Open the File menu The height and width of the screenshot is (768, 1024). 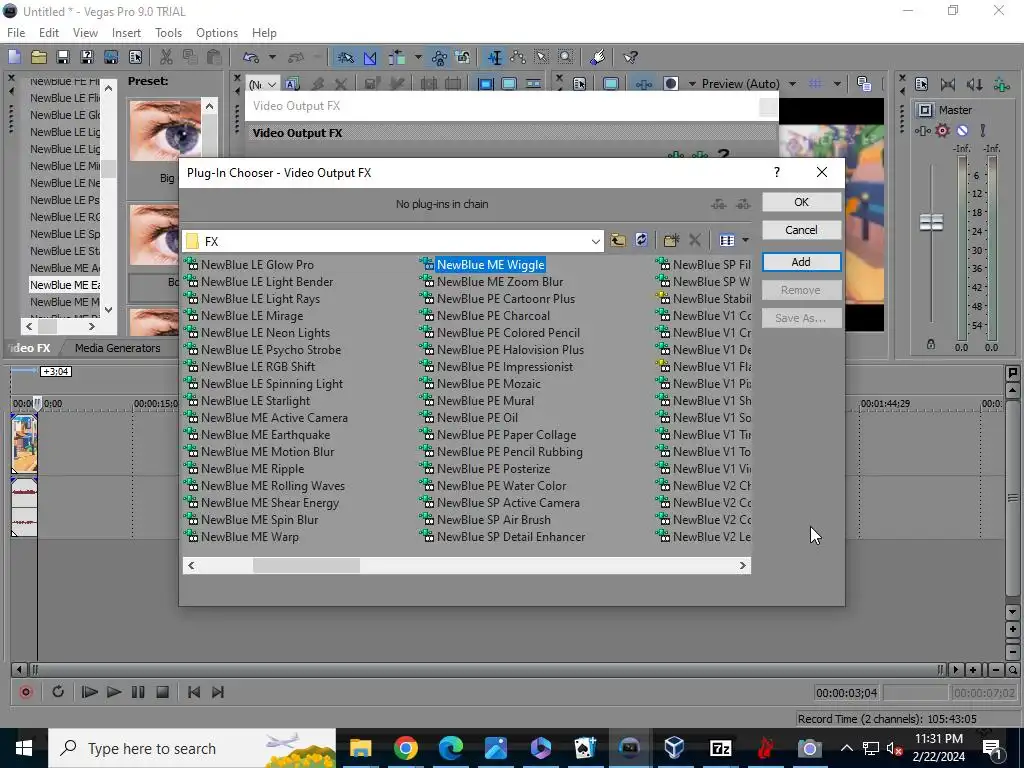(16, 33)
